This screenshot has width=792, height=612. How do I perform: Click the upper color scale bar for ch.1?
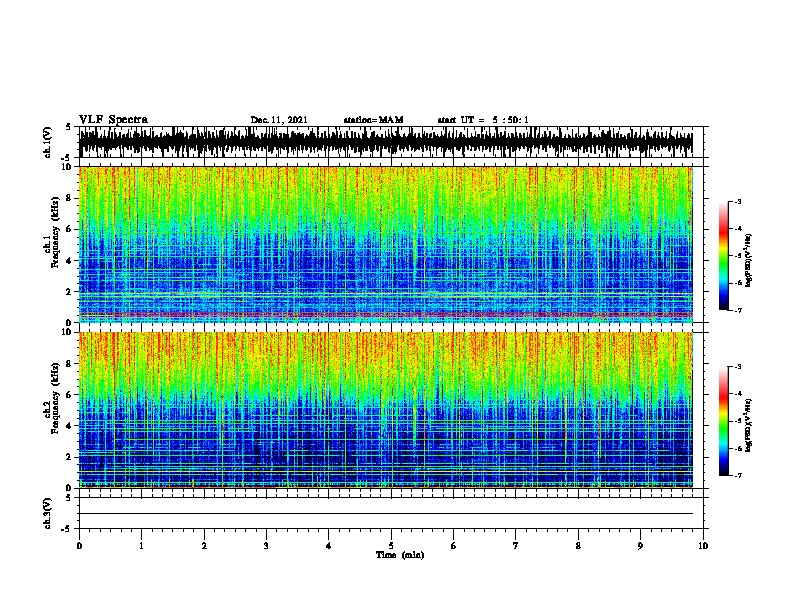(x=723, y=256)
